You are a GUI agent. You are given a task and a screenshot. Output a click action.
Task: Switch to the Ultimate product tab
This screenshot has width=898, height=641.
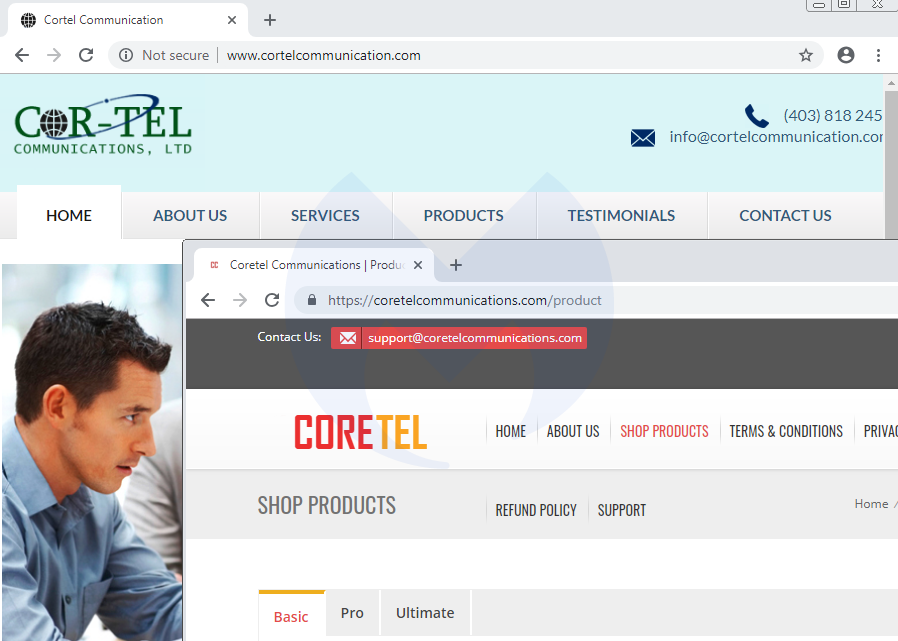click(x=425, y=613)
